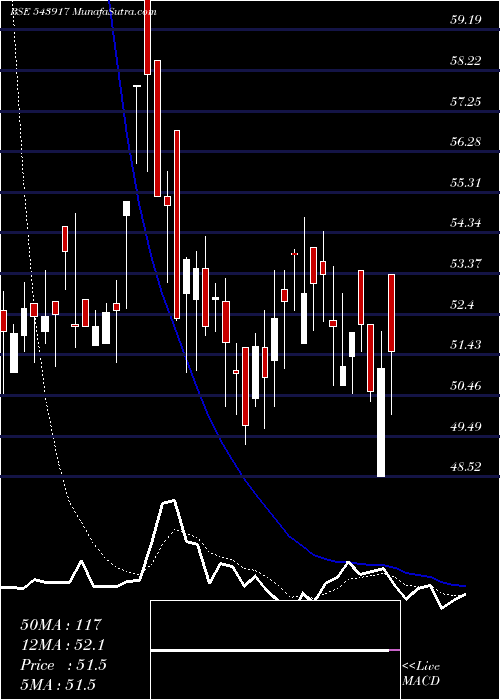Select the 55.31 price axis label
Viewport: 500px width, 700px height.
coord(466,183)
